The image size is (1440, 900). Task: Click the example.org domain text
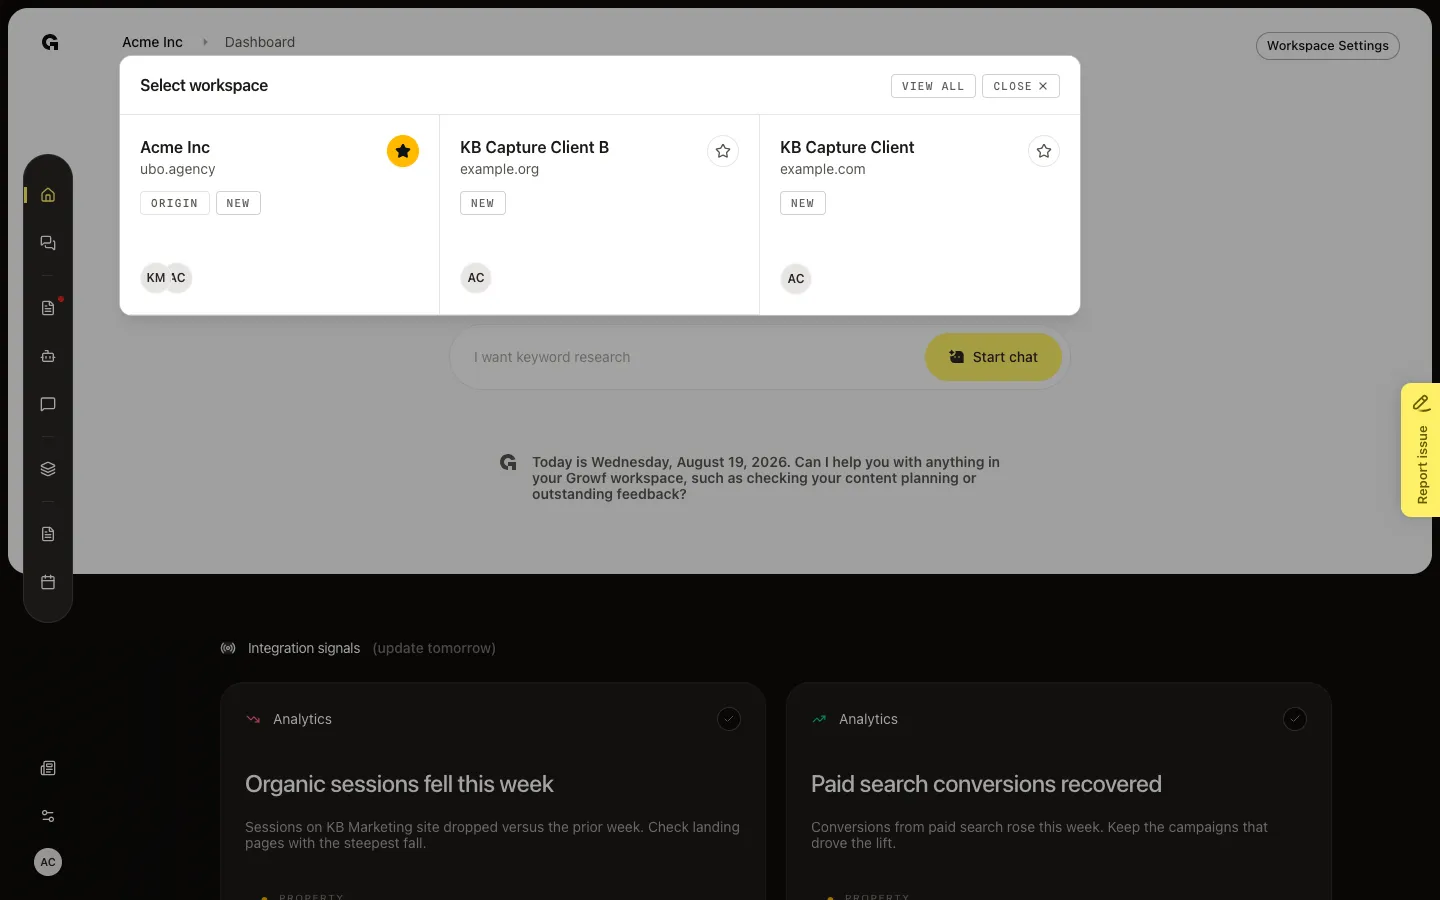pos(499,169)
